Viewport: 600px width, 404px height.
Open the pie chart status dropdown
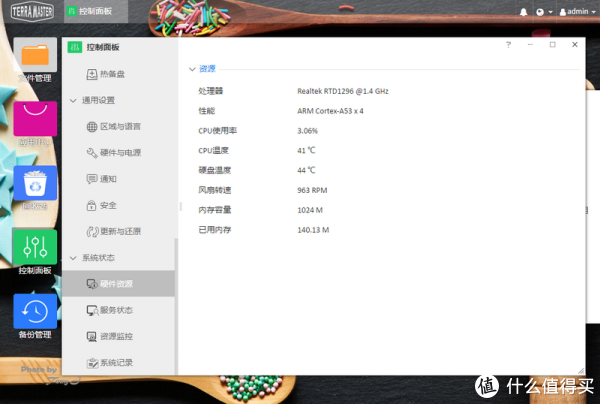544,12
